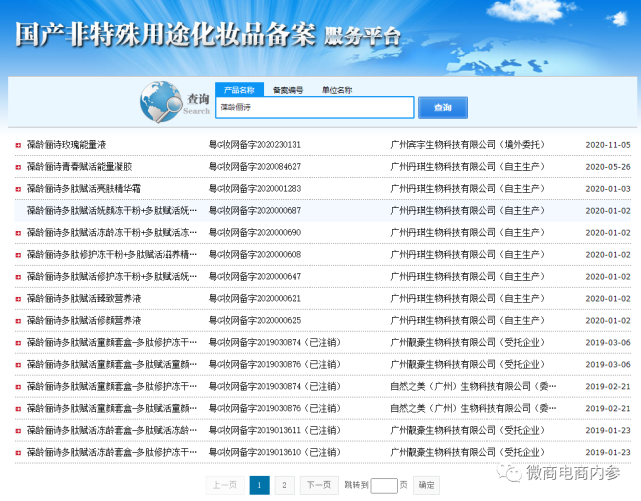Click red bullet icon beside 葆龄俪诗玫瑰能量液

click(x=18, y=145)
